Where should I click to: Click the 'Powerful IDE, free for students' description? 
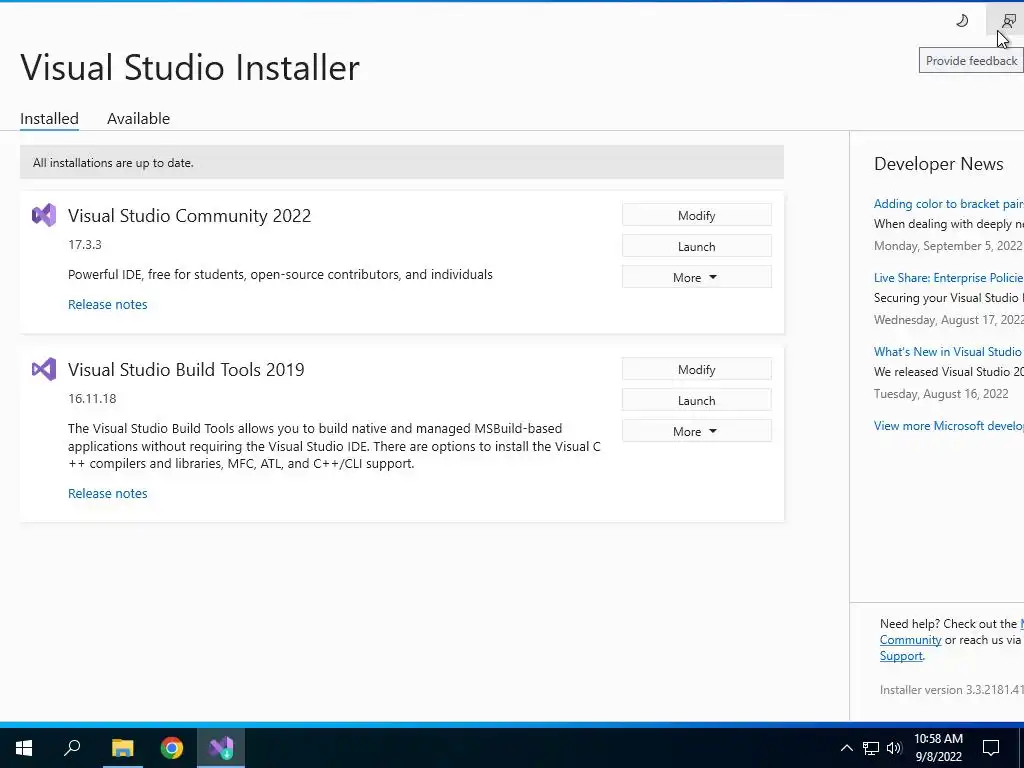tap(280, 274)
